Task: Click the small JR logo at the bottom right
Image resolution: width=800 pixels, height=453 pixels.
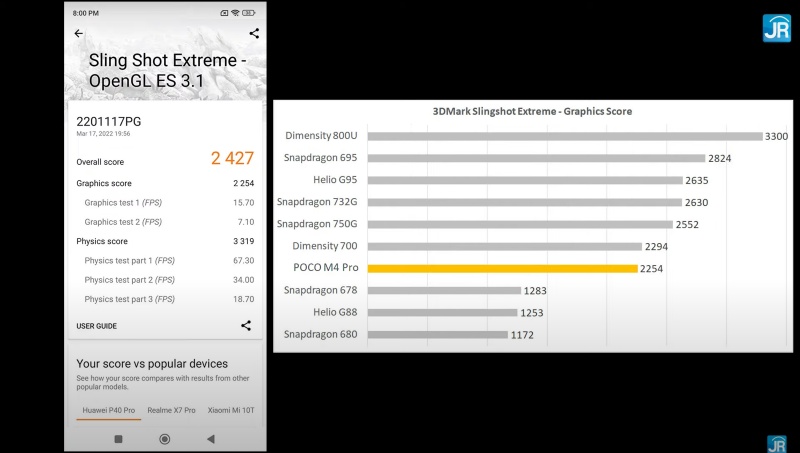Action: (x=776, y=443)
